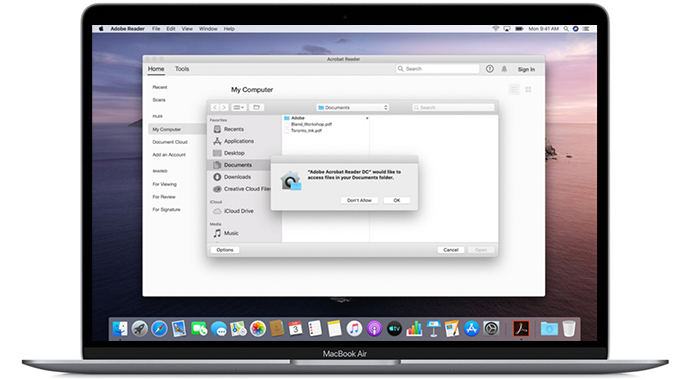
Task: Open Messages from the Dock
Action: point(219,329)
